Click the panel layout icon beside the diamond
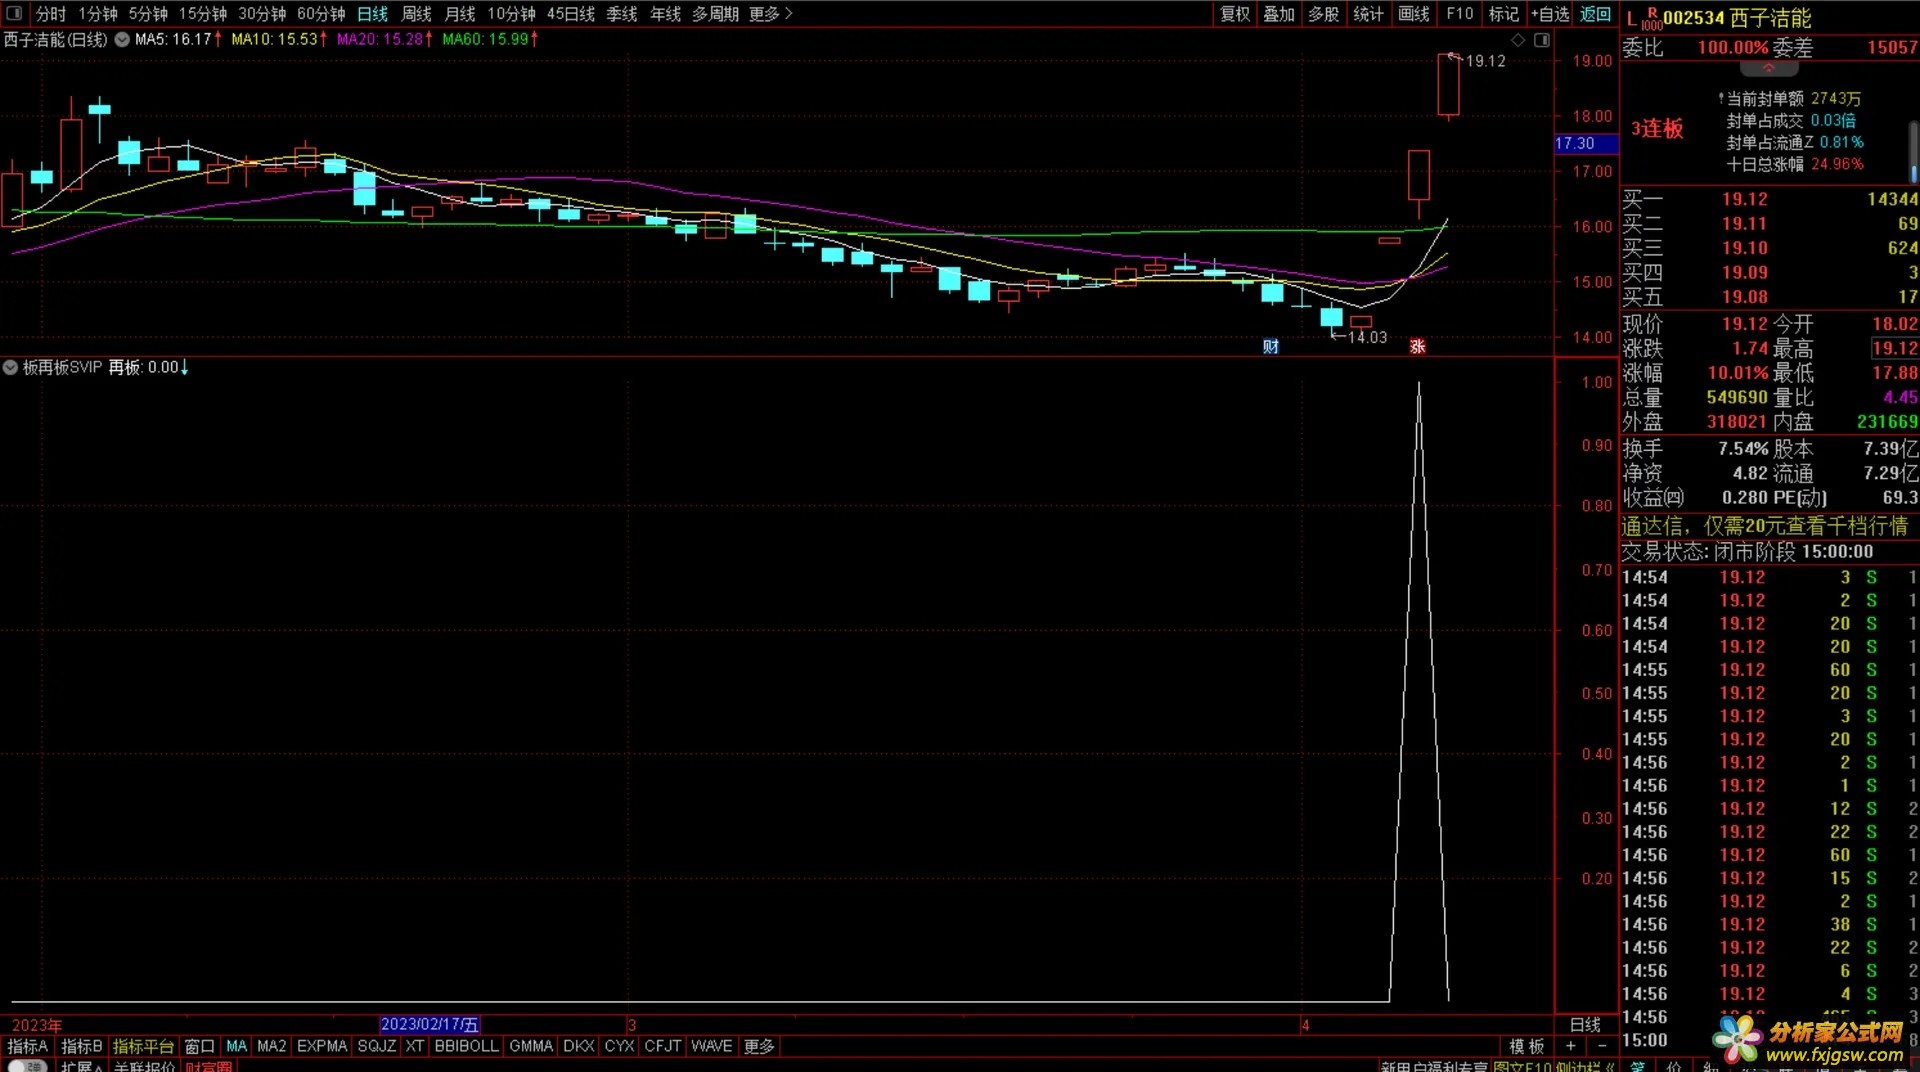This screenshot has height=1072, width=1920. click(x=1542, y=40)
